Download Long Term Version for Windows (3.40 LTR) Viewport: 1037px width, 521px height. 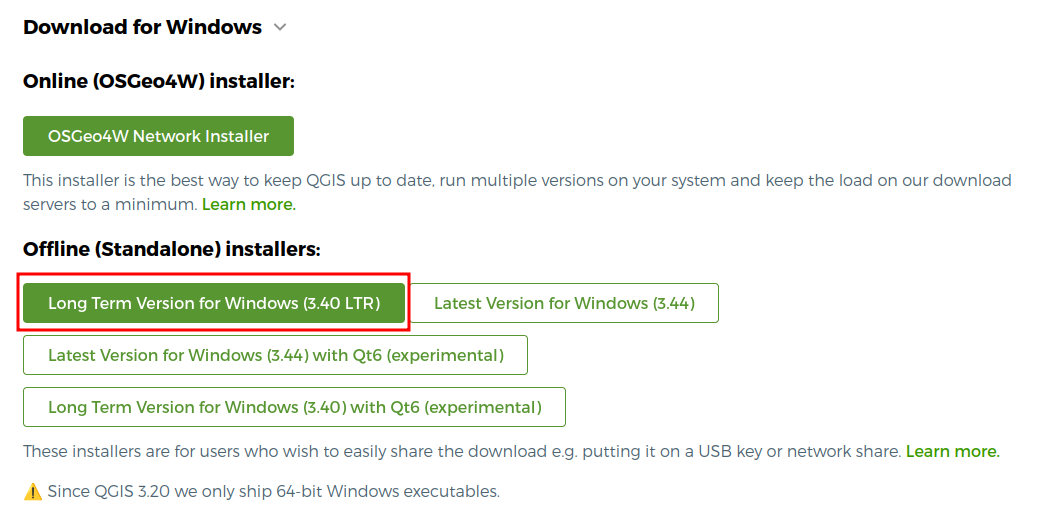coord(214,303)
